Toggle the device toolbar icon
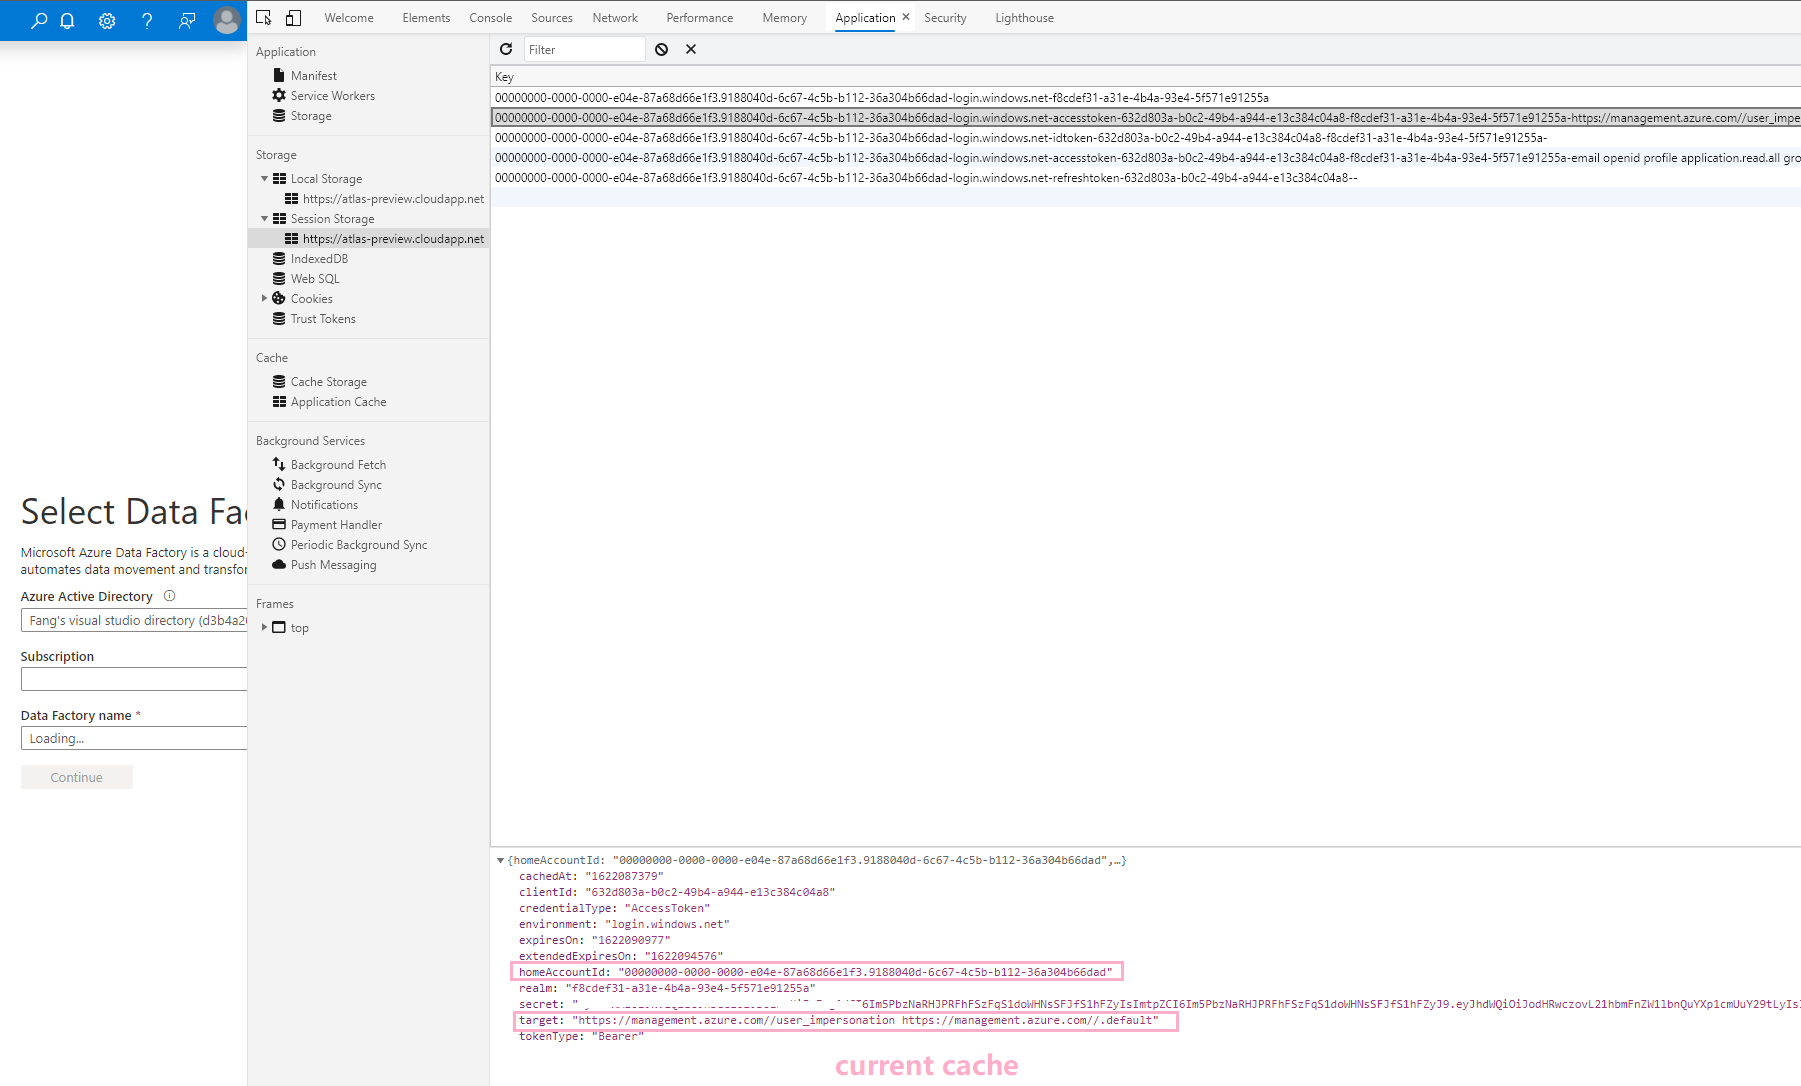 click(x=293, y=17)
